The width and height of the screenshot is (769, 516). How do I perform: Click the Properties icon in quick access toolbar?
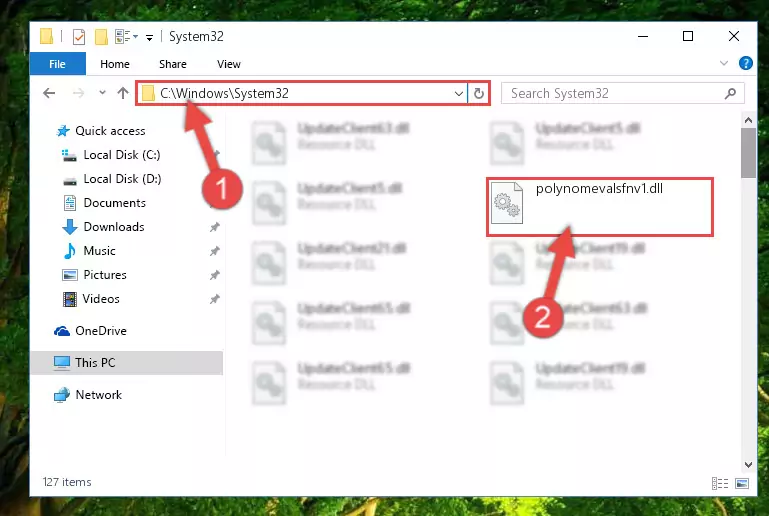click(78, 37)
